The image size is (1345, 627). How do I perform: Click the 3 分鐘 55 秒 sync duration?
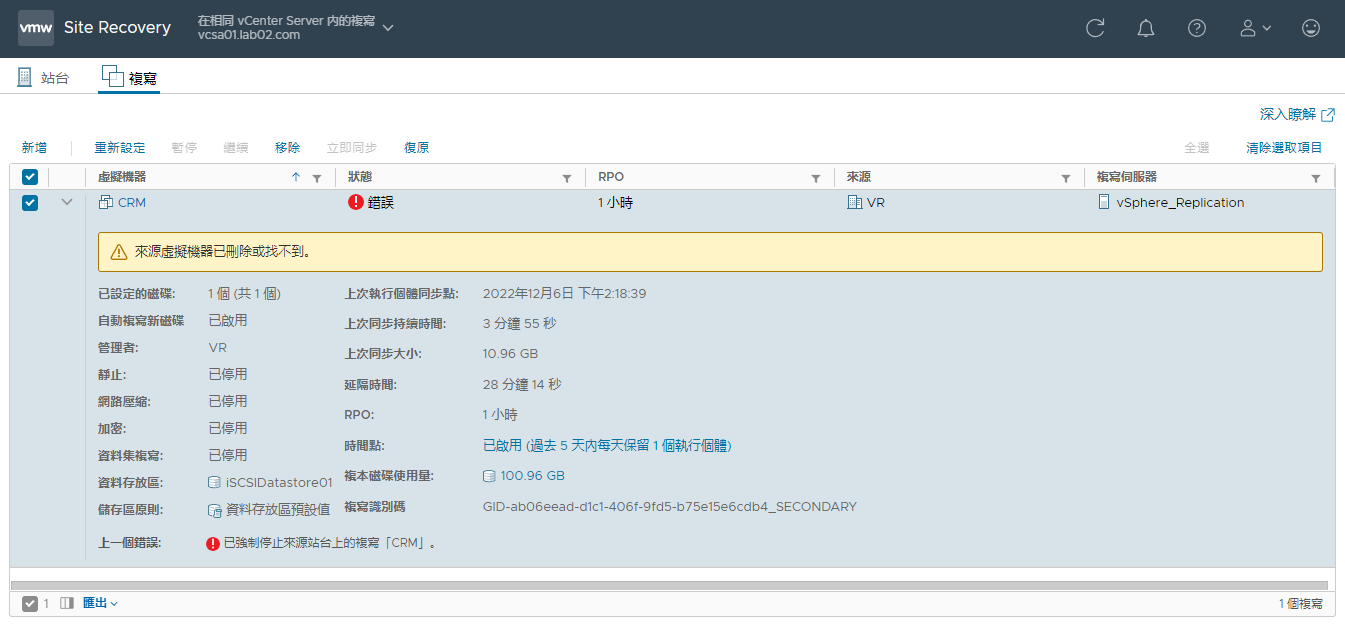point(519,324)
